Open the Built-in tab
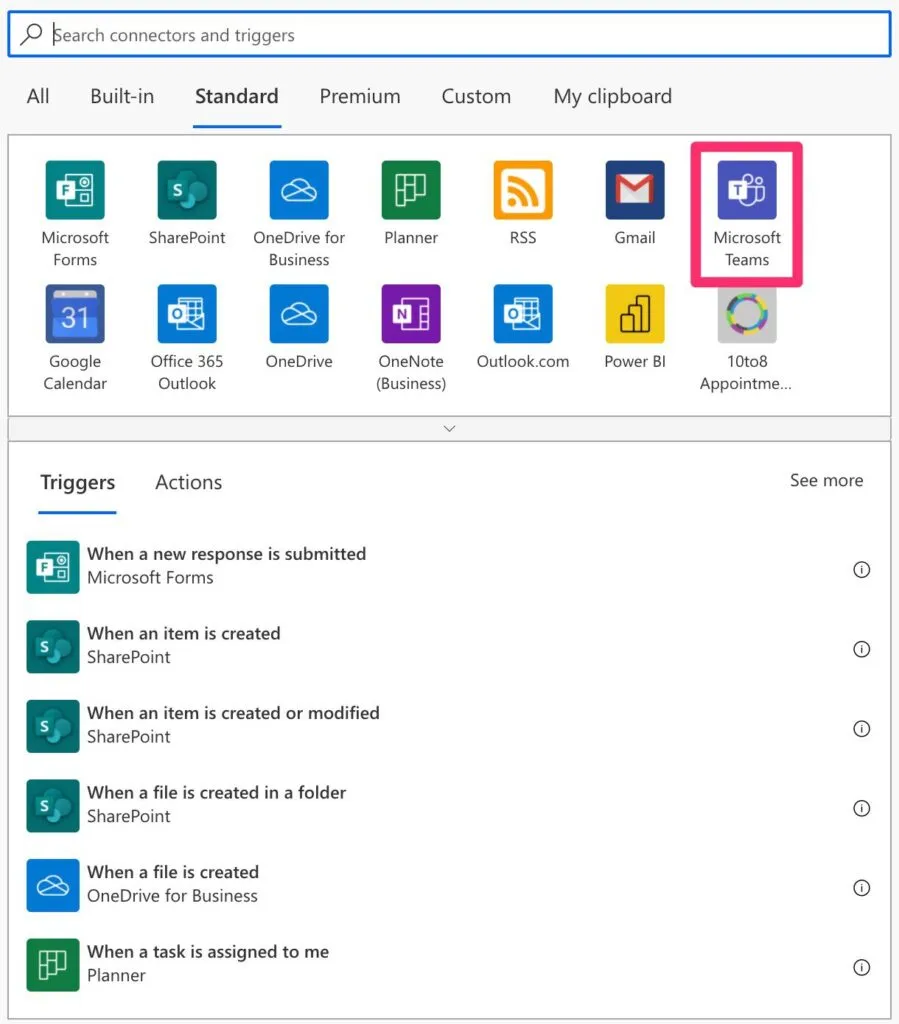899x1024 pixels. pos(122,97)
